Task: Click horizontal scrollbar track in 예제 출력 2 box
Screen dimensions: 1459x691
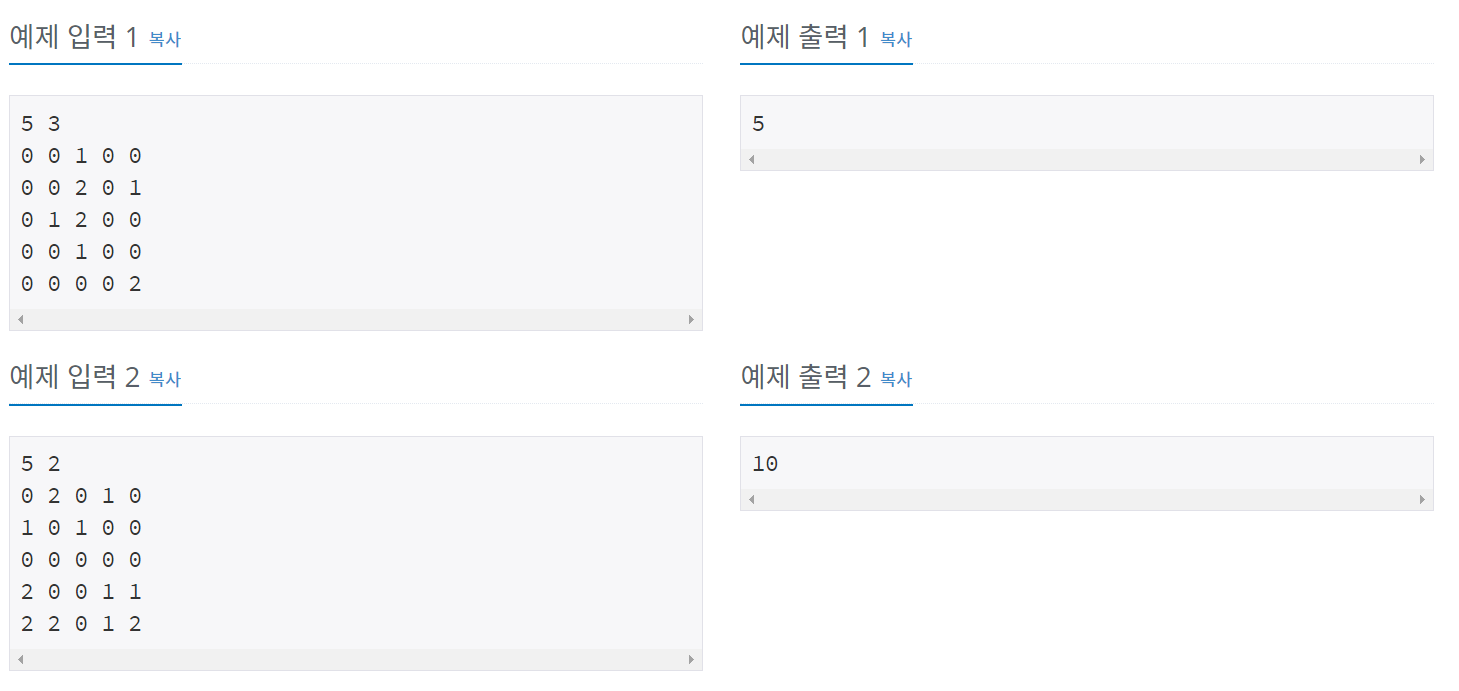Action: pyautogui.click(x=1086, y=500)
